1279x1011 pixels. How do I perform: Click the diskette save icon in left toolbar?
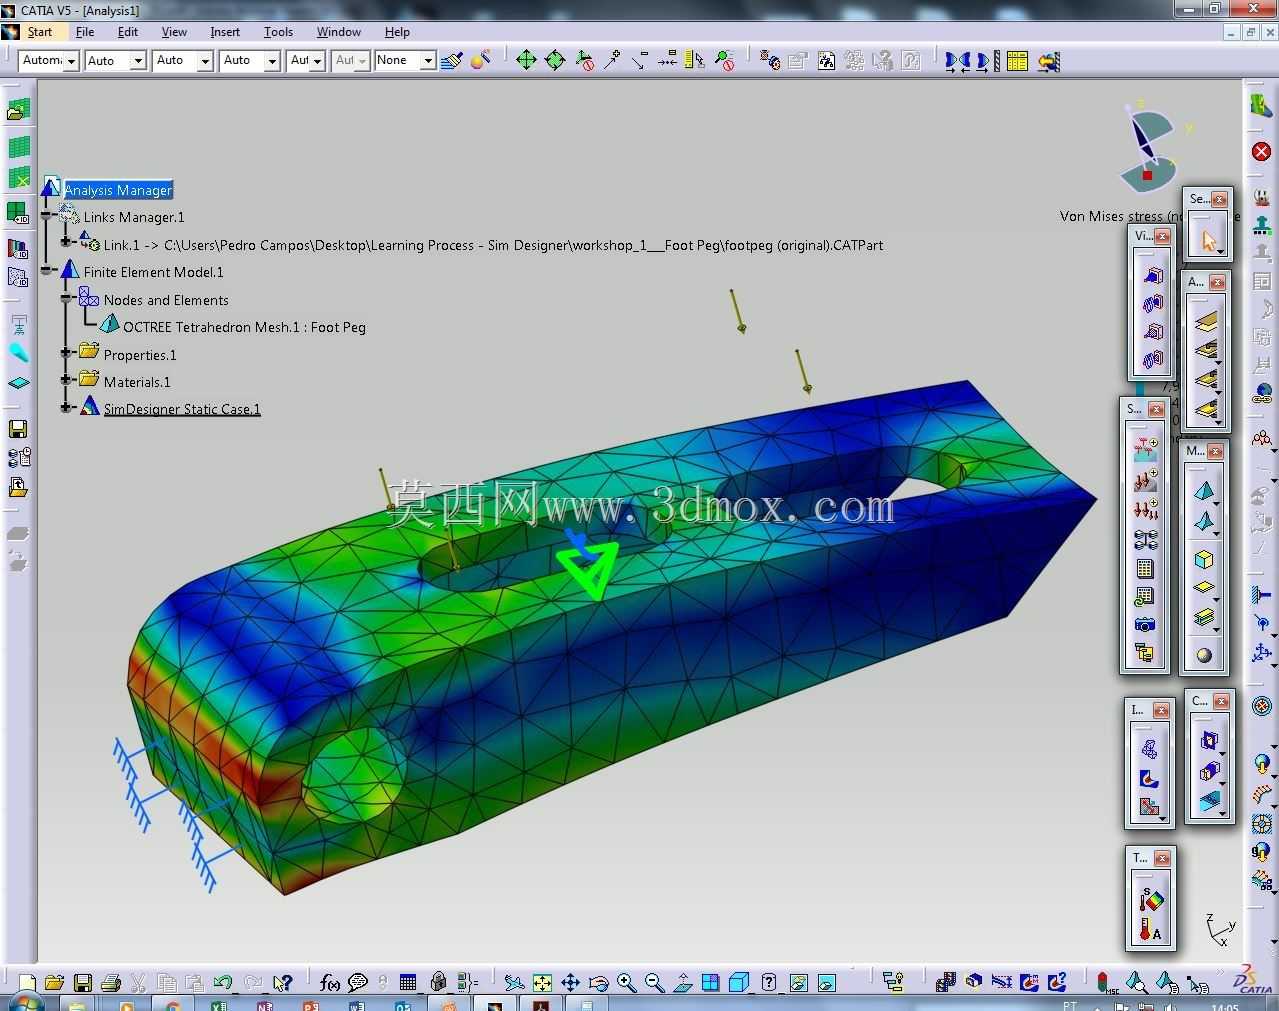tap(18, 429)
